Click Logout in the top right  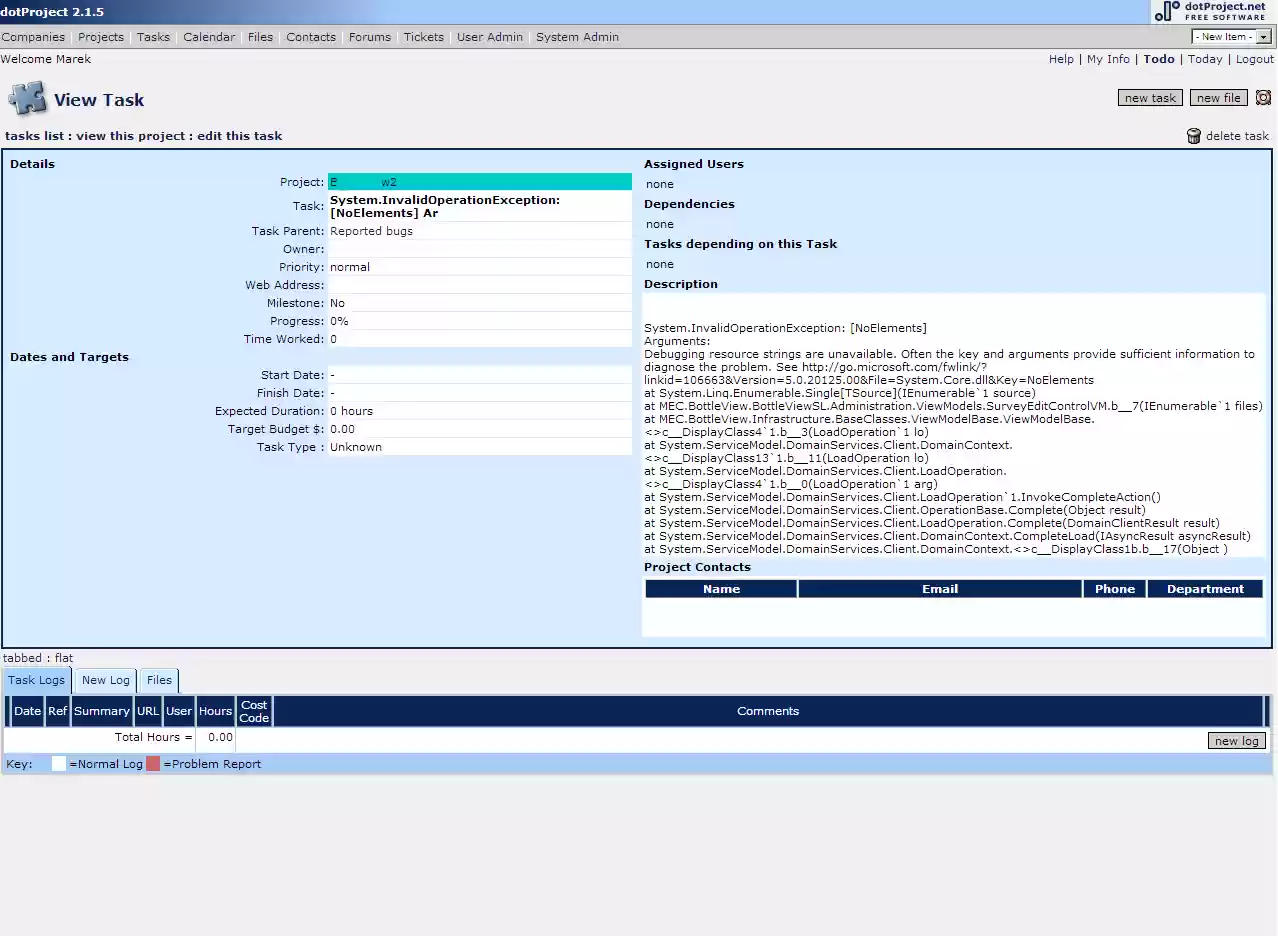(x=1254, y=59)
